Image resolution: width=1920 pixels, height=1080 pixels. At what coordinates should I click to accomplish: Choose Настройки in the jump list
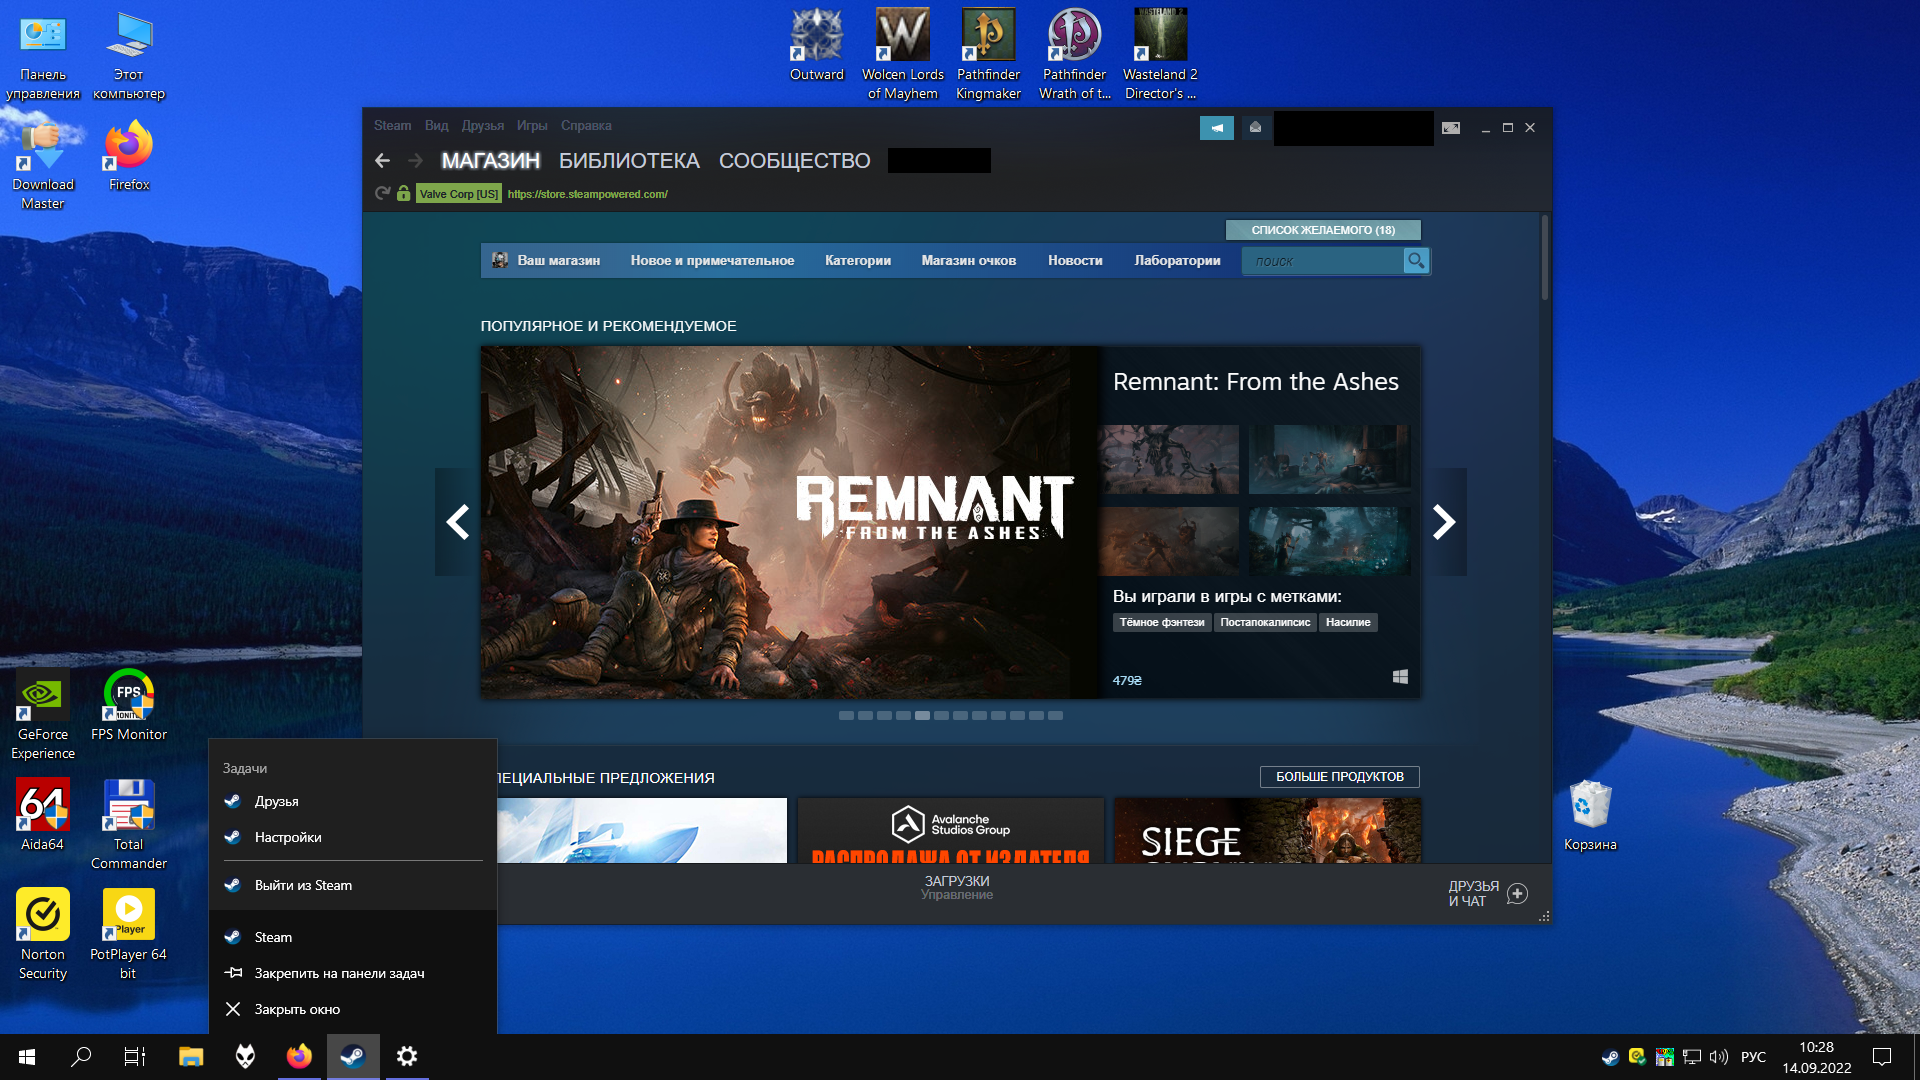[x=353, y=837]
